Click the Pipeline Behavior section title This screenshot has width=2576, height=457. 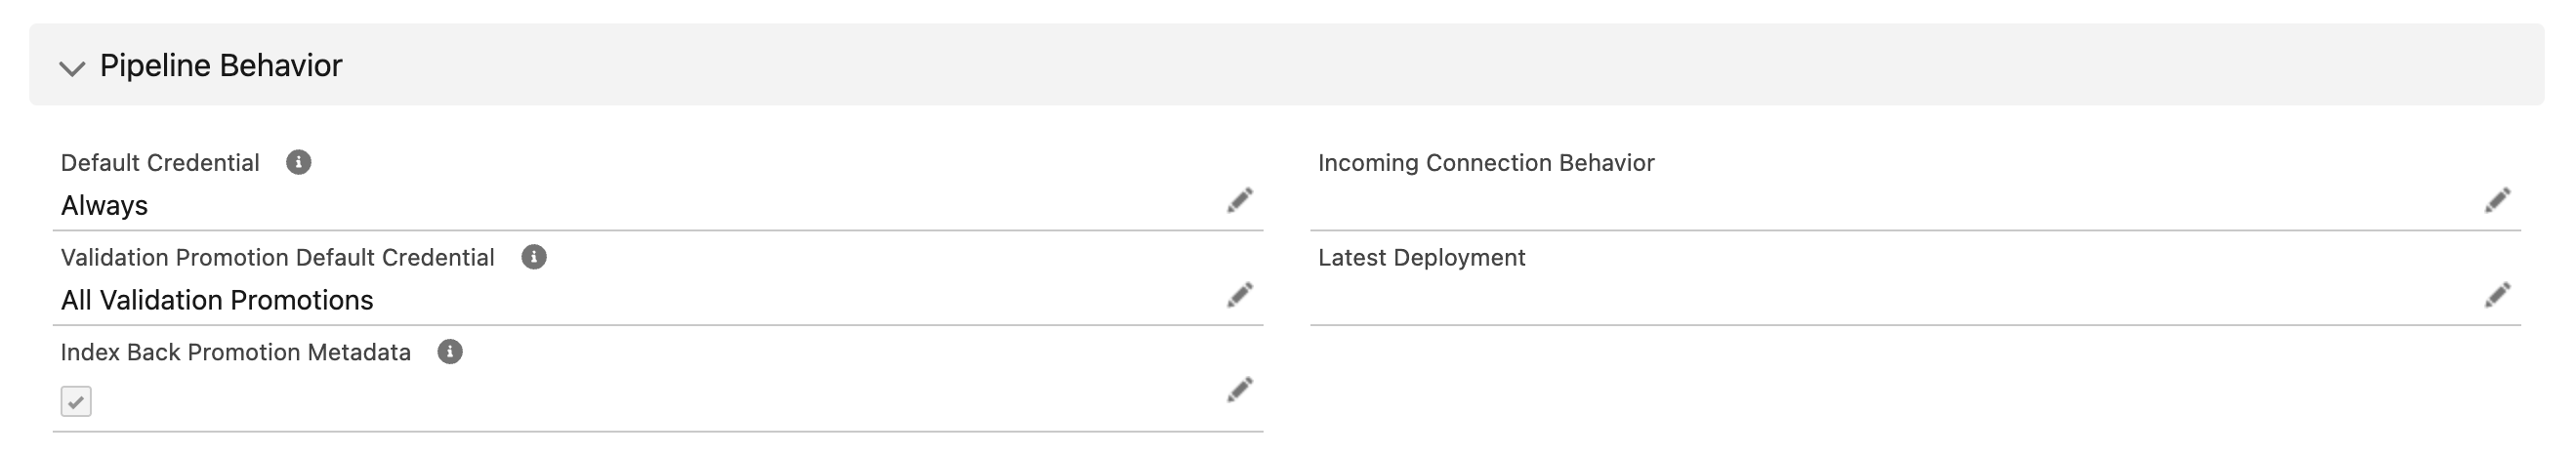(x=221, y=66)
